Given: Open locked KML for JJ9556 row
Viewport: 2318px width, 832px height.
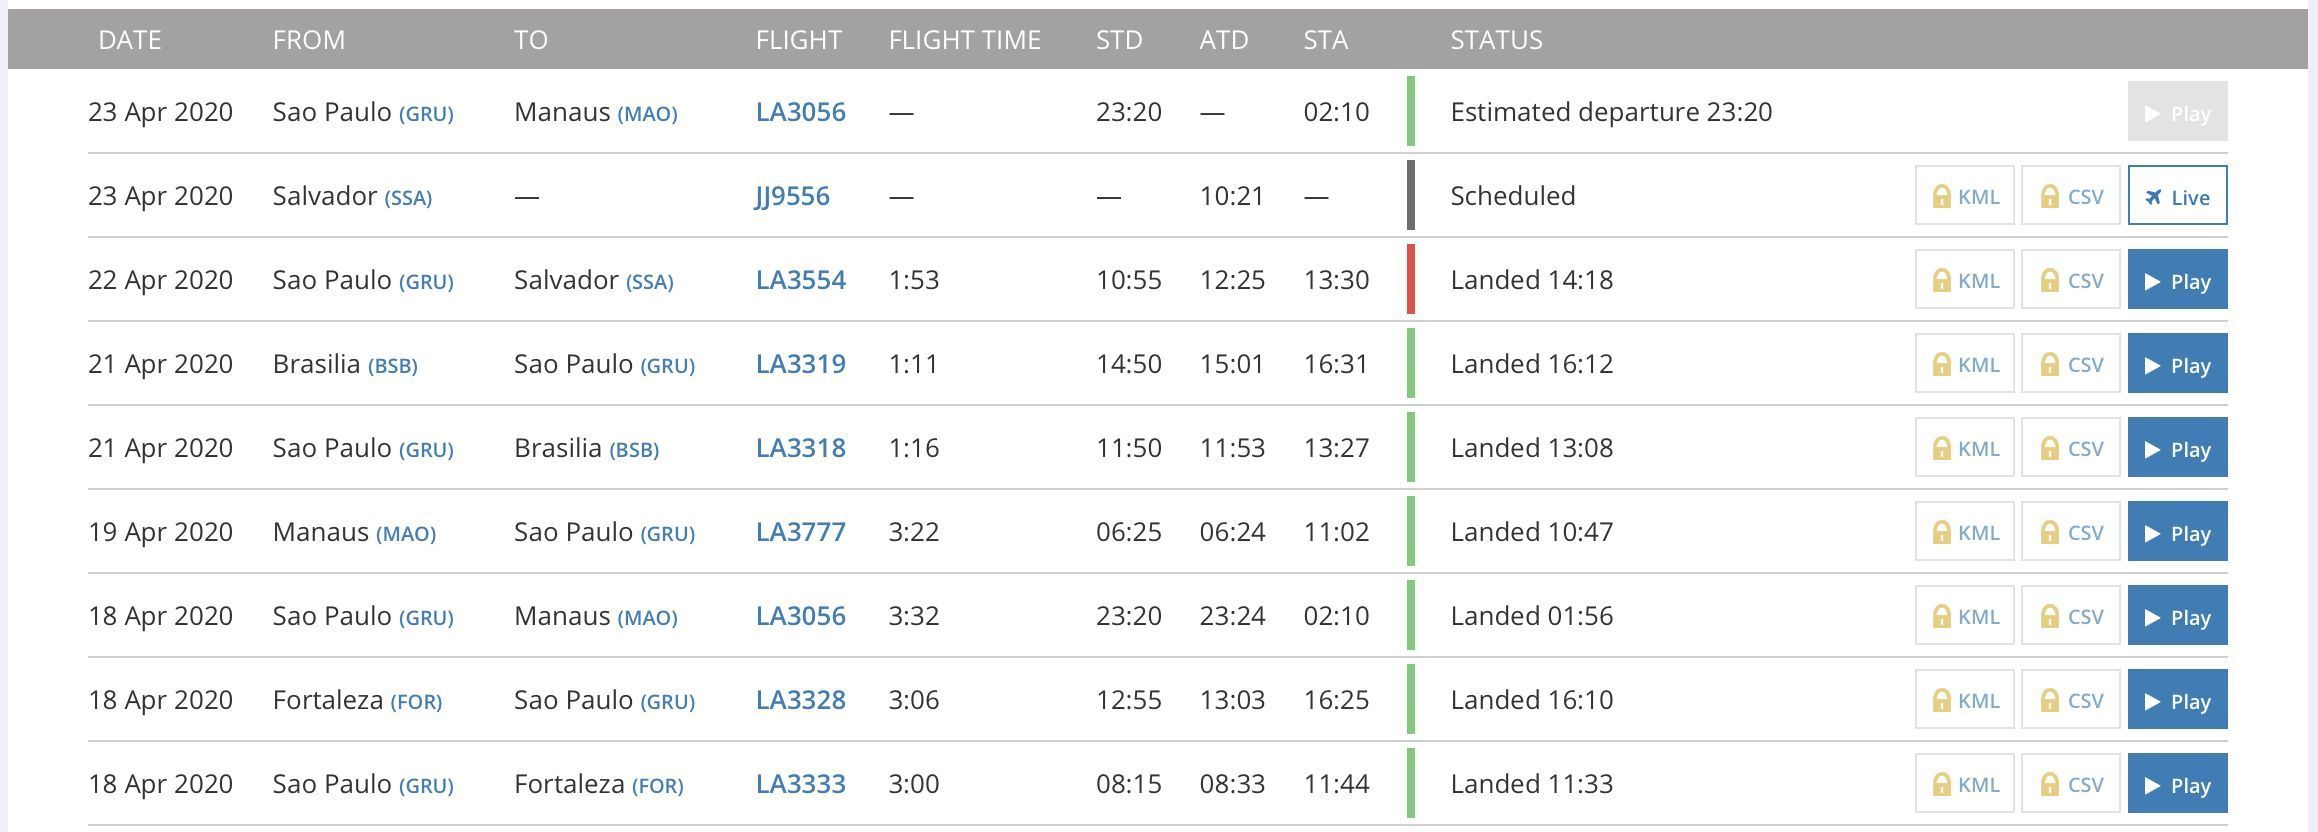Looking at the screenshot, I should 1964,195.
